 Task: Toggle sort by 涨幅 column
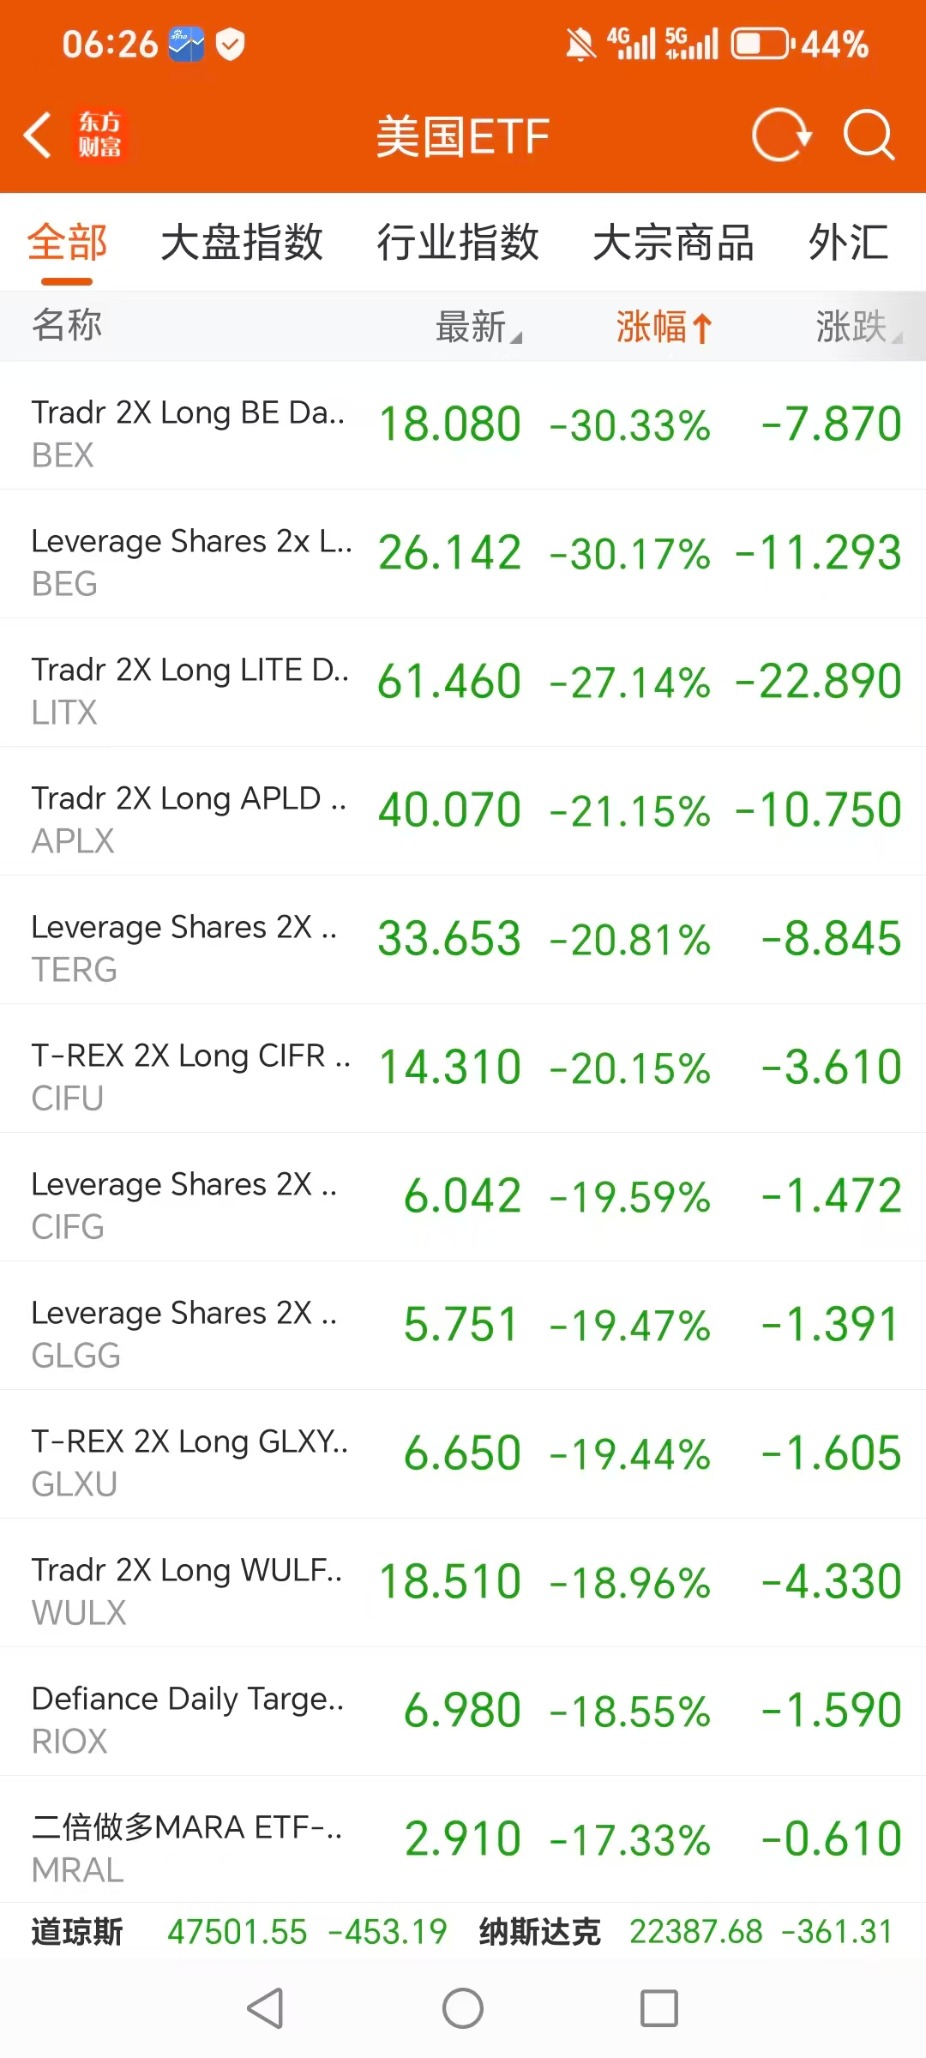click(663, 327)
